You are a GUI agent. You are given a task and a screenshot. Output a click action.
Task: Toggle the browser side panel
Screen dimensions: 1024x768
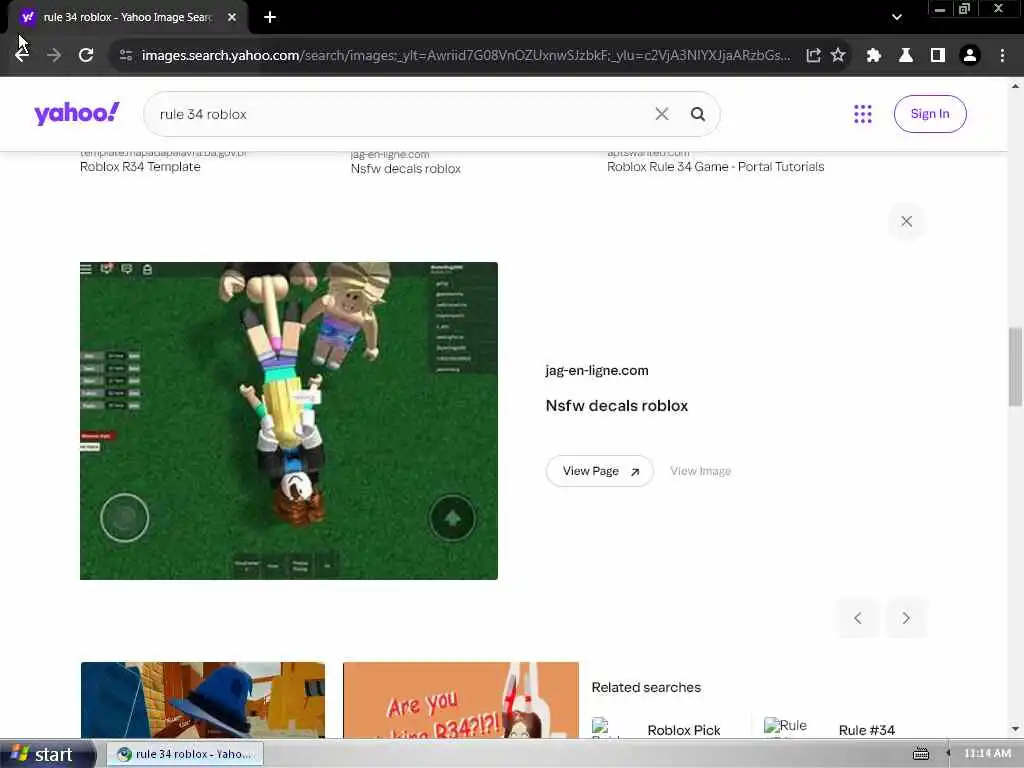(x=938, y=56)
